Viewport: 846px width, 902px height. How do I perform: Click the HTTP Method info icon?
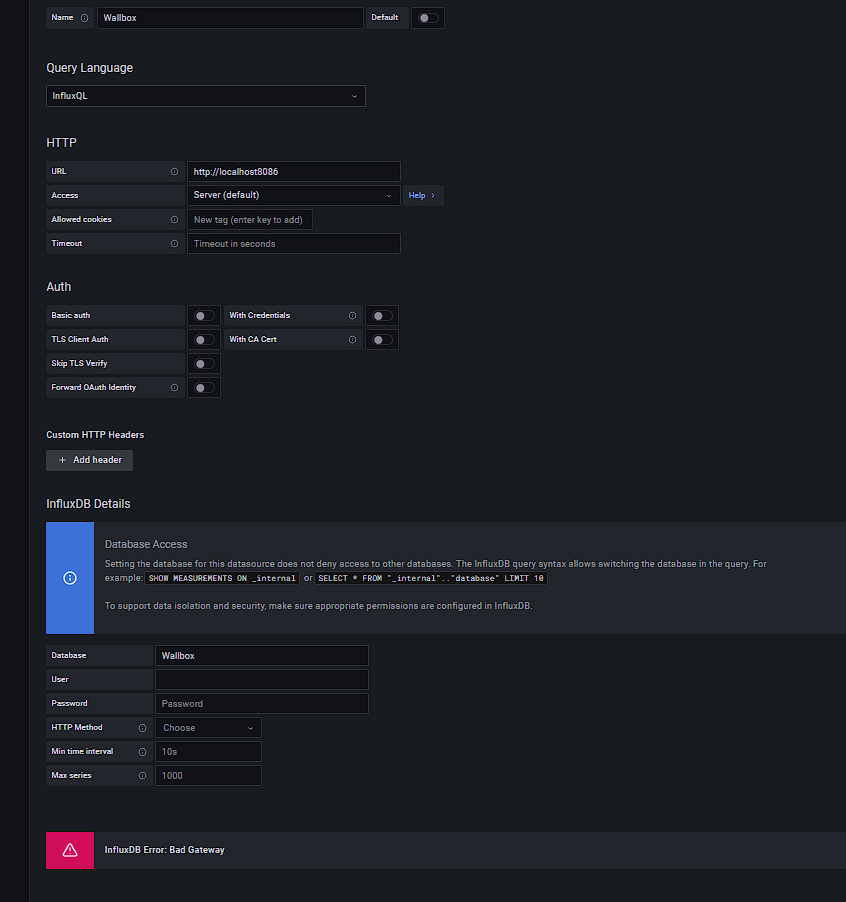click(143, 728)
